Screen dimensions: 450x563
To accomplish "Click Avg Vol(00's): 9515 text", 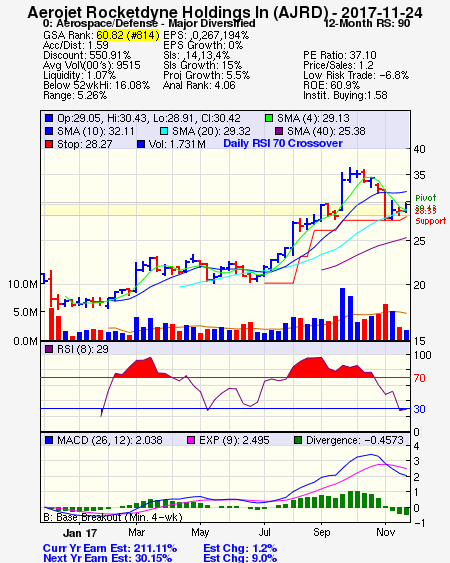I will click(x=92, y=65).
